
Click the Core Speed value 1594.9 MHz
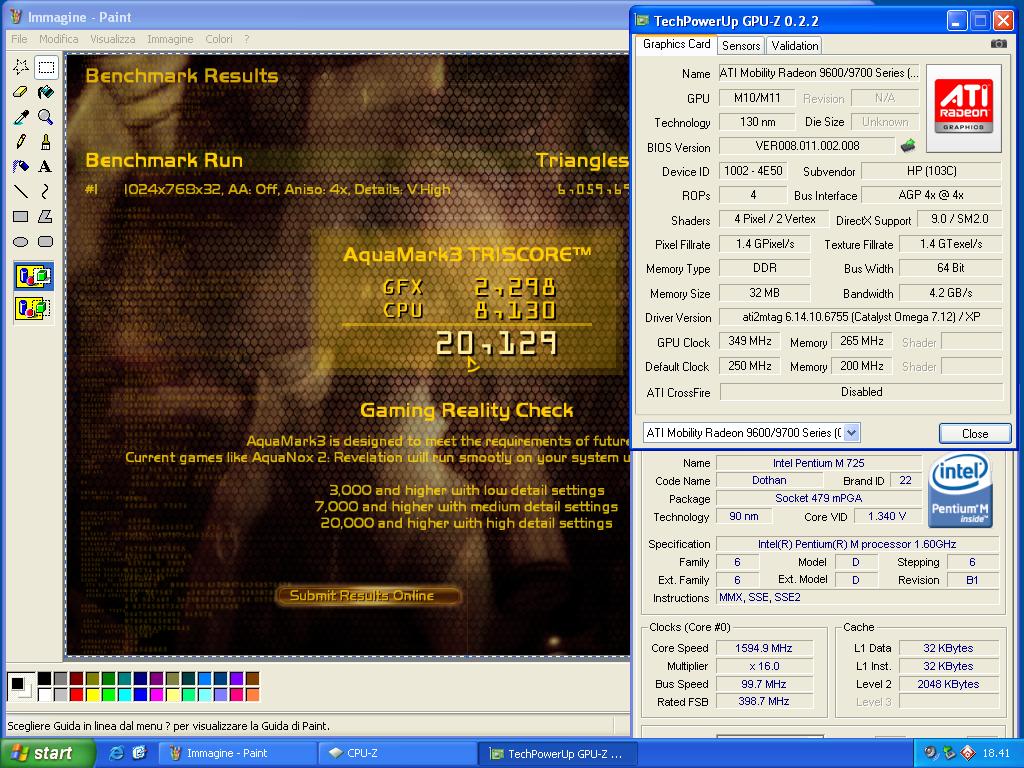(764, 648)
